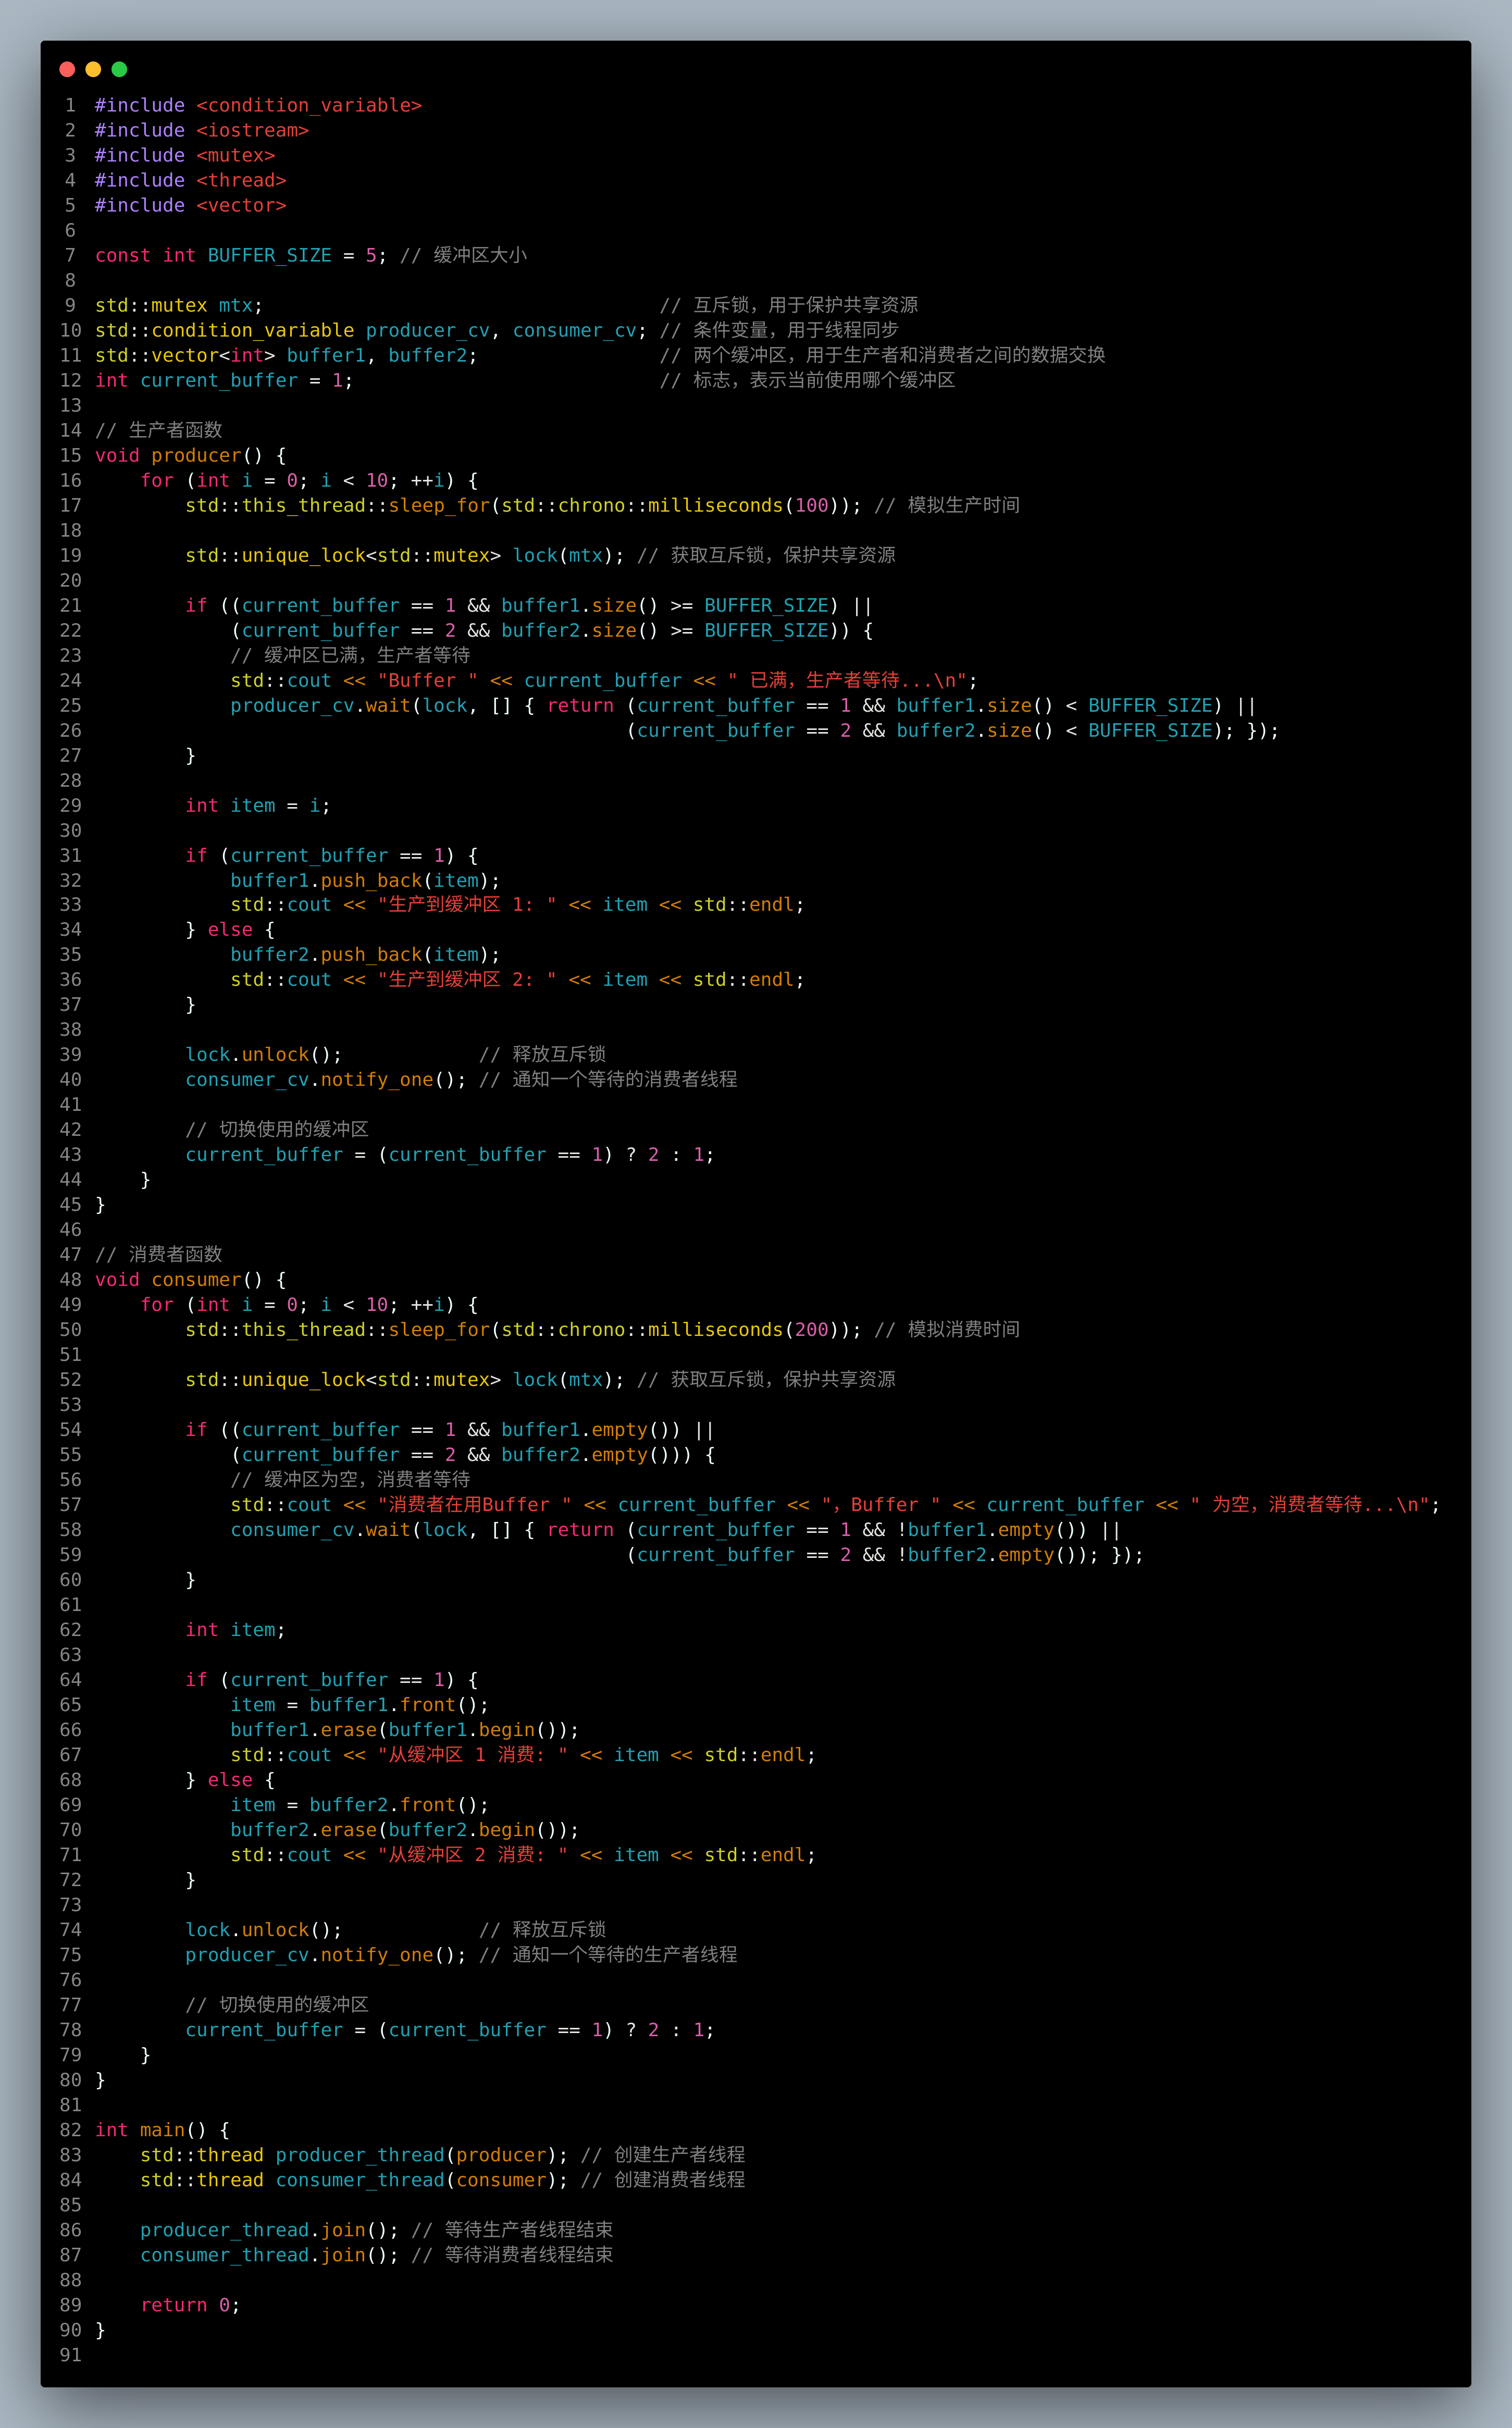Click 'buffer2' in the vector declaration on line 11
This screenshot has width=1512, height=2428.
[x=427, y=355]
